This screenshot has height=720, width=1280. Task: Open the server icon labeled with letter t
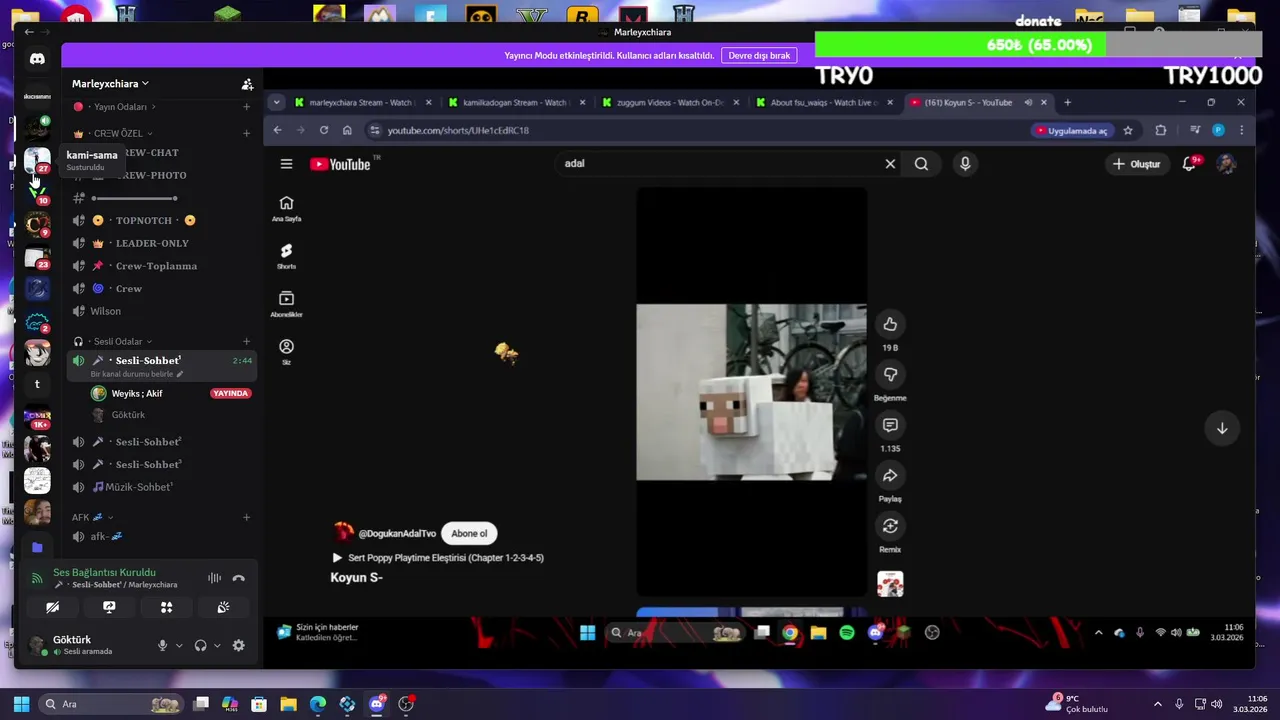[x=37, y=384]
